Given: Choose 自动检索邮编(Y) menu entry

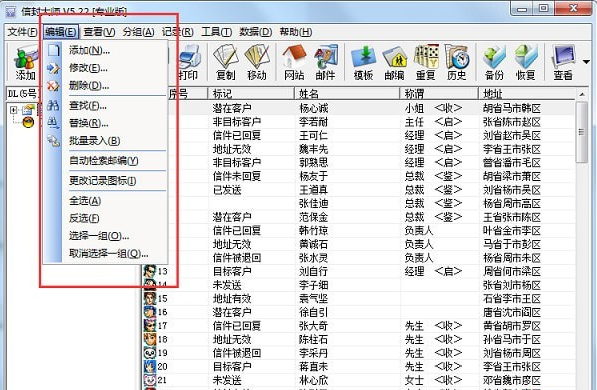Looking at the screenshot, I should (x=106, y=161).
